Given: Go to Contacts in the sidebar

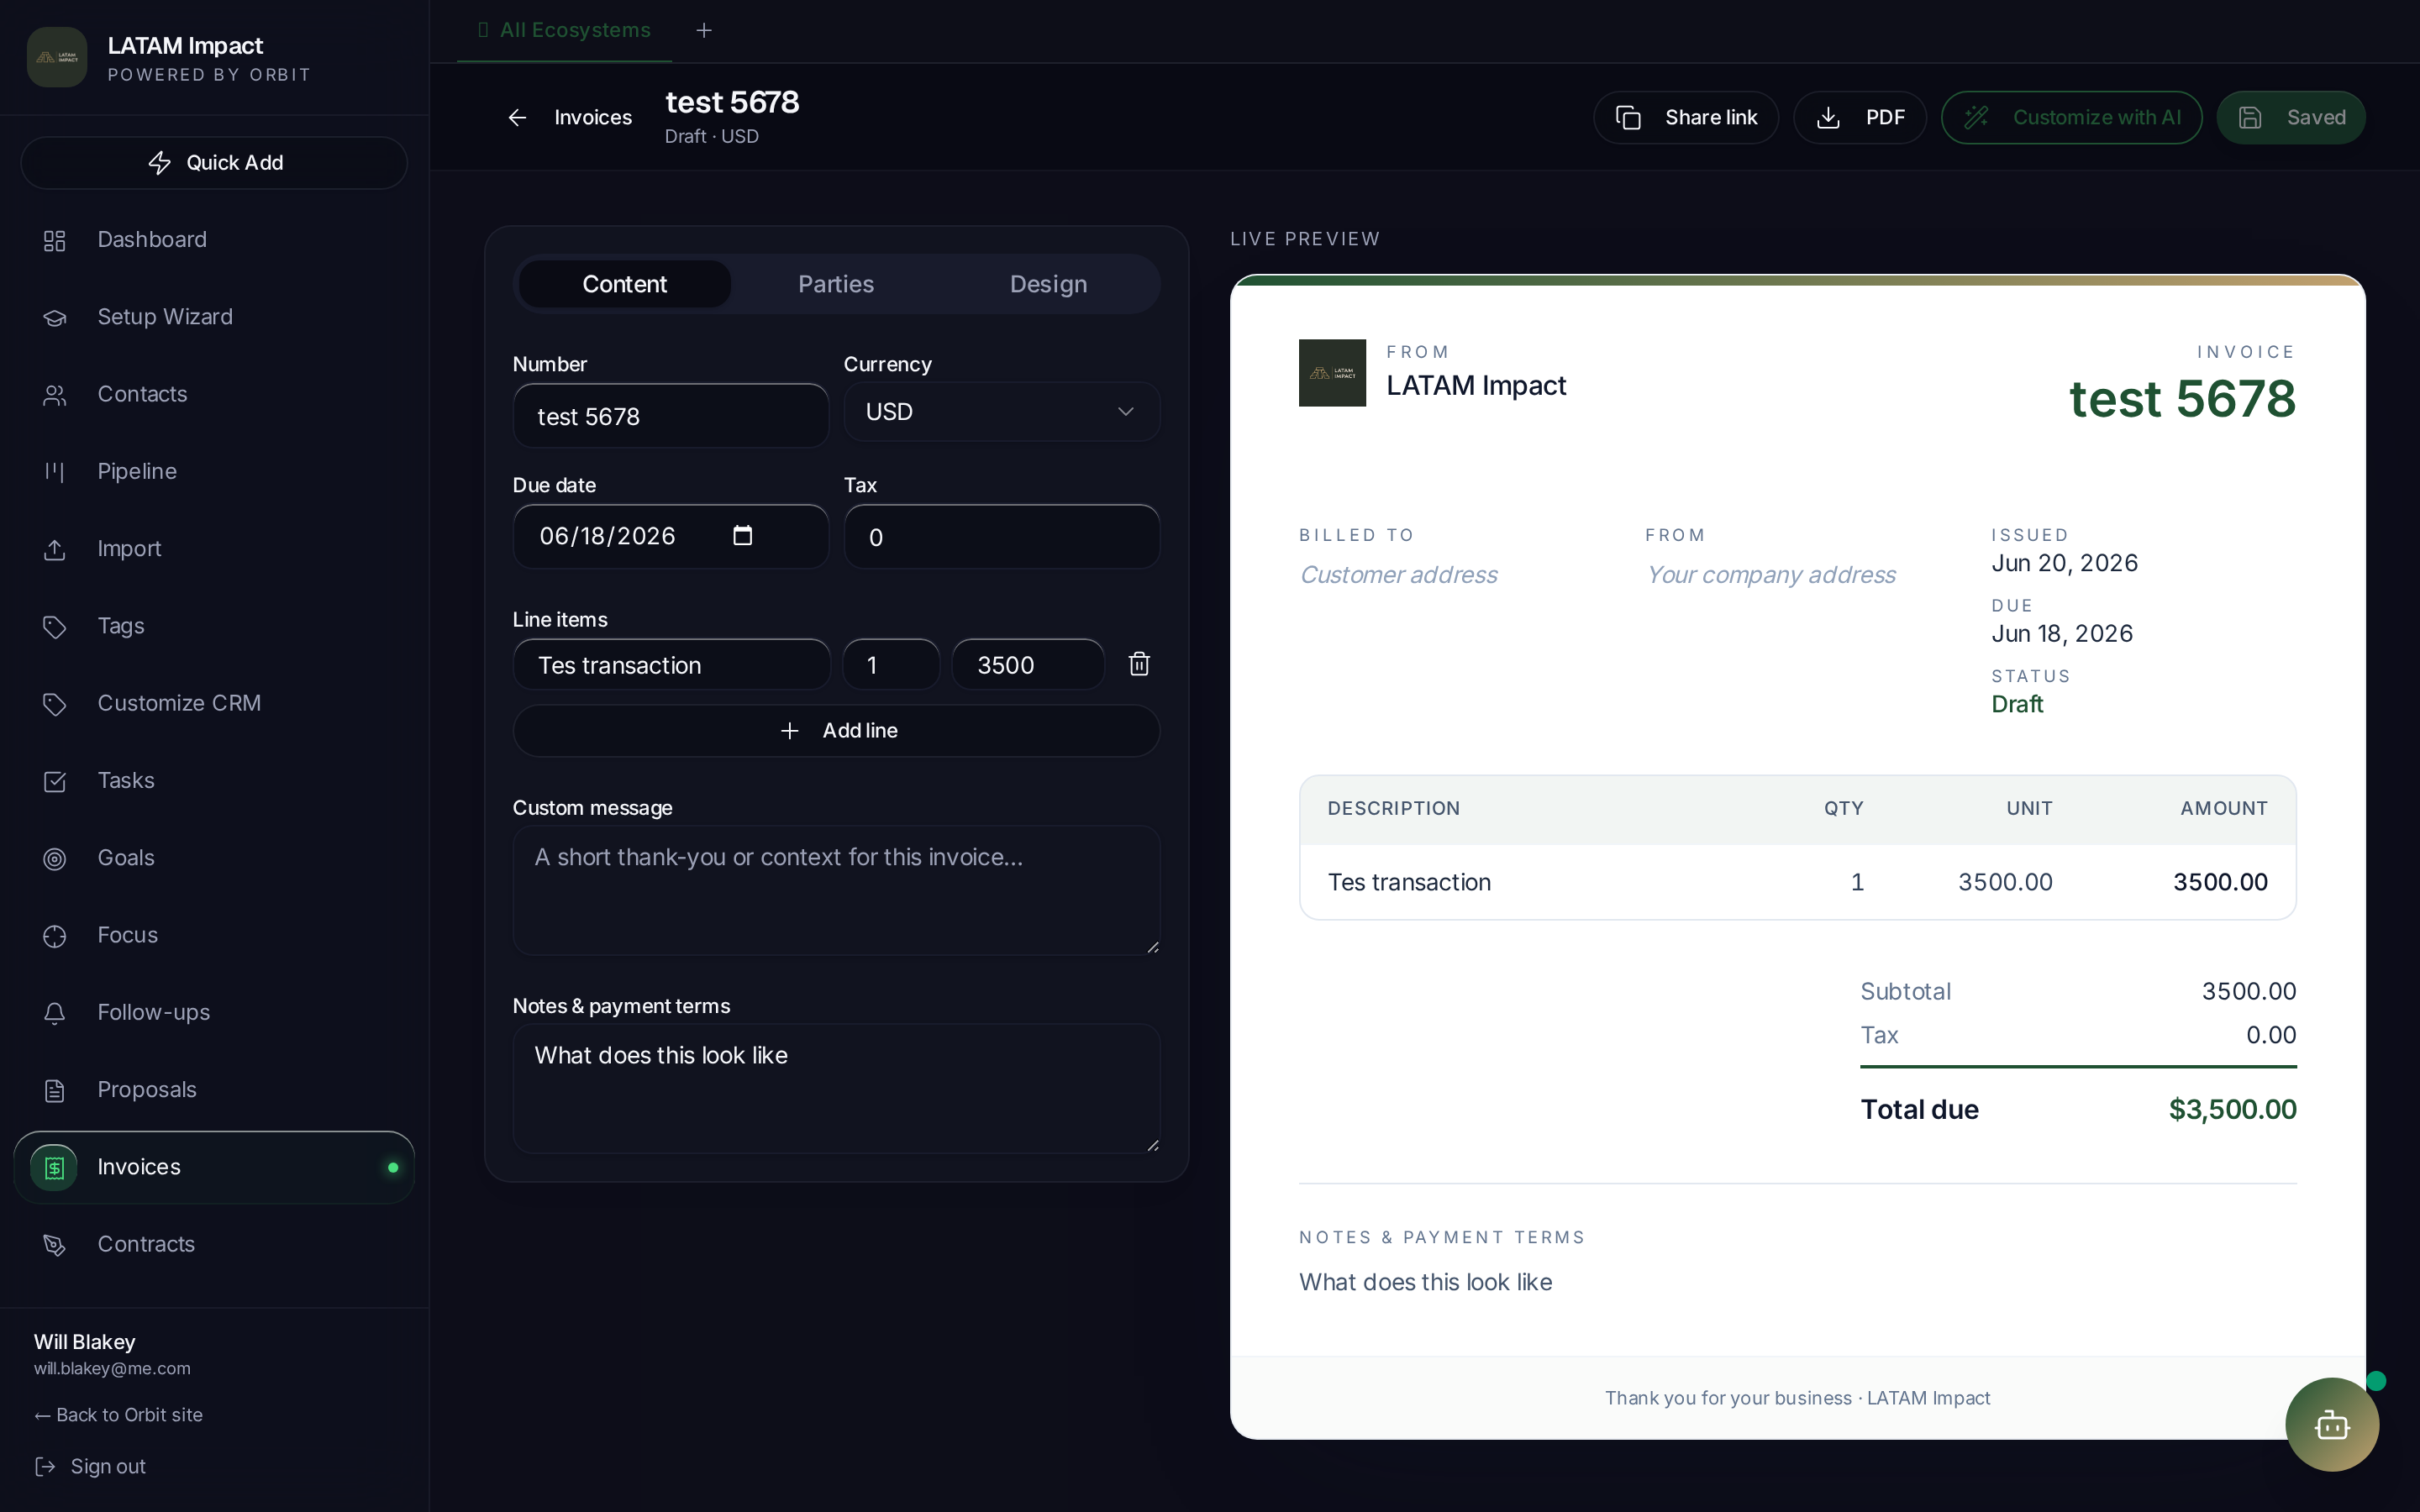Looking at the screenshot, I should (214, 394).
